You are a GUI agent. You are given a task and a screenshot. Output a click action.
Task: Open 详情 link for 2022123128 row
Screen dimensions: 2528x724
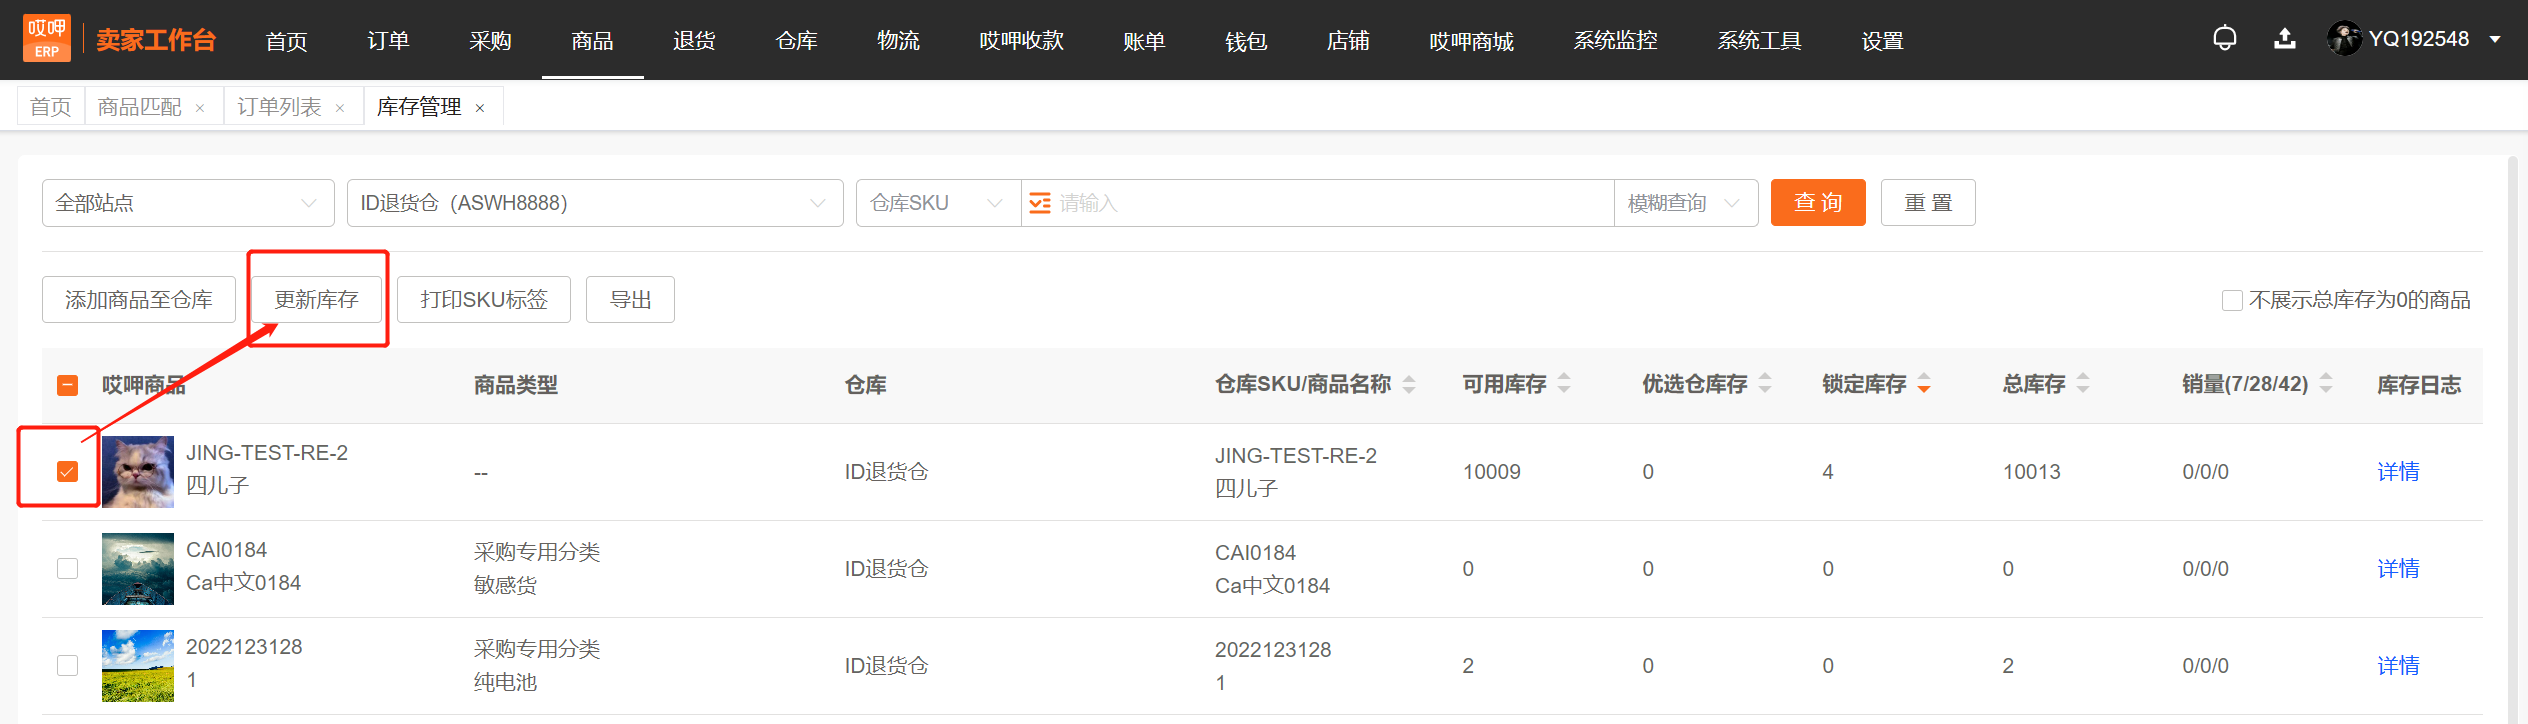point(2398,666)
